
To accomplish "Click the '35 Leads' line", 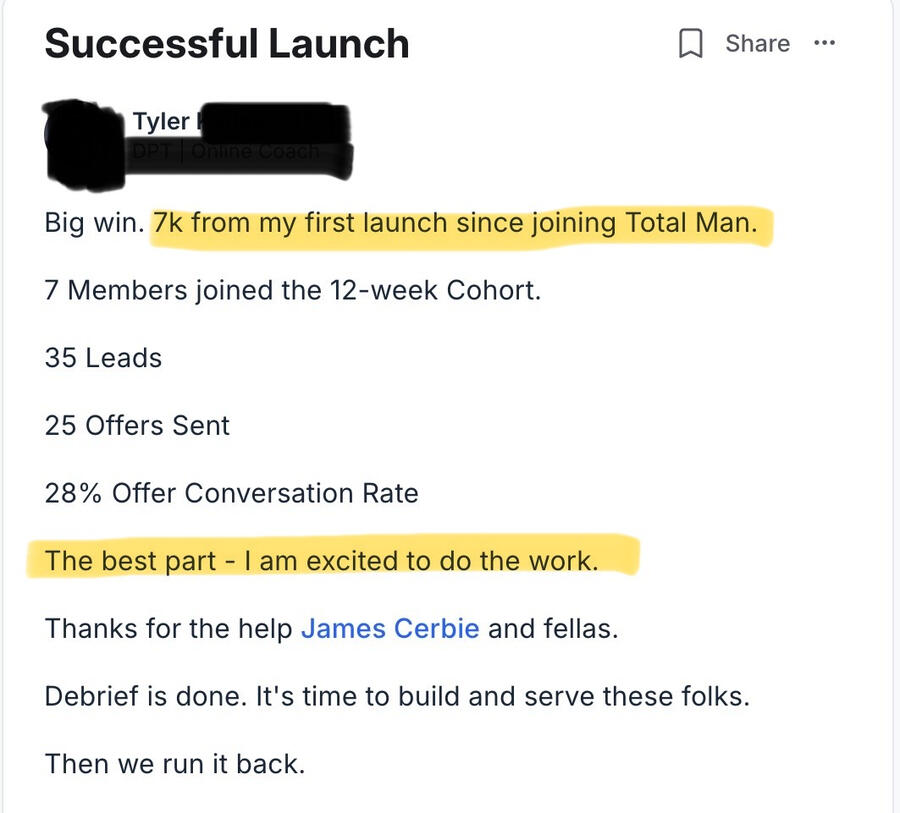I will click(103, 358).
